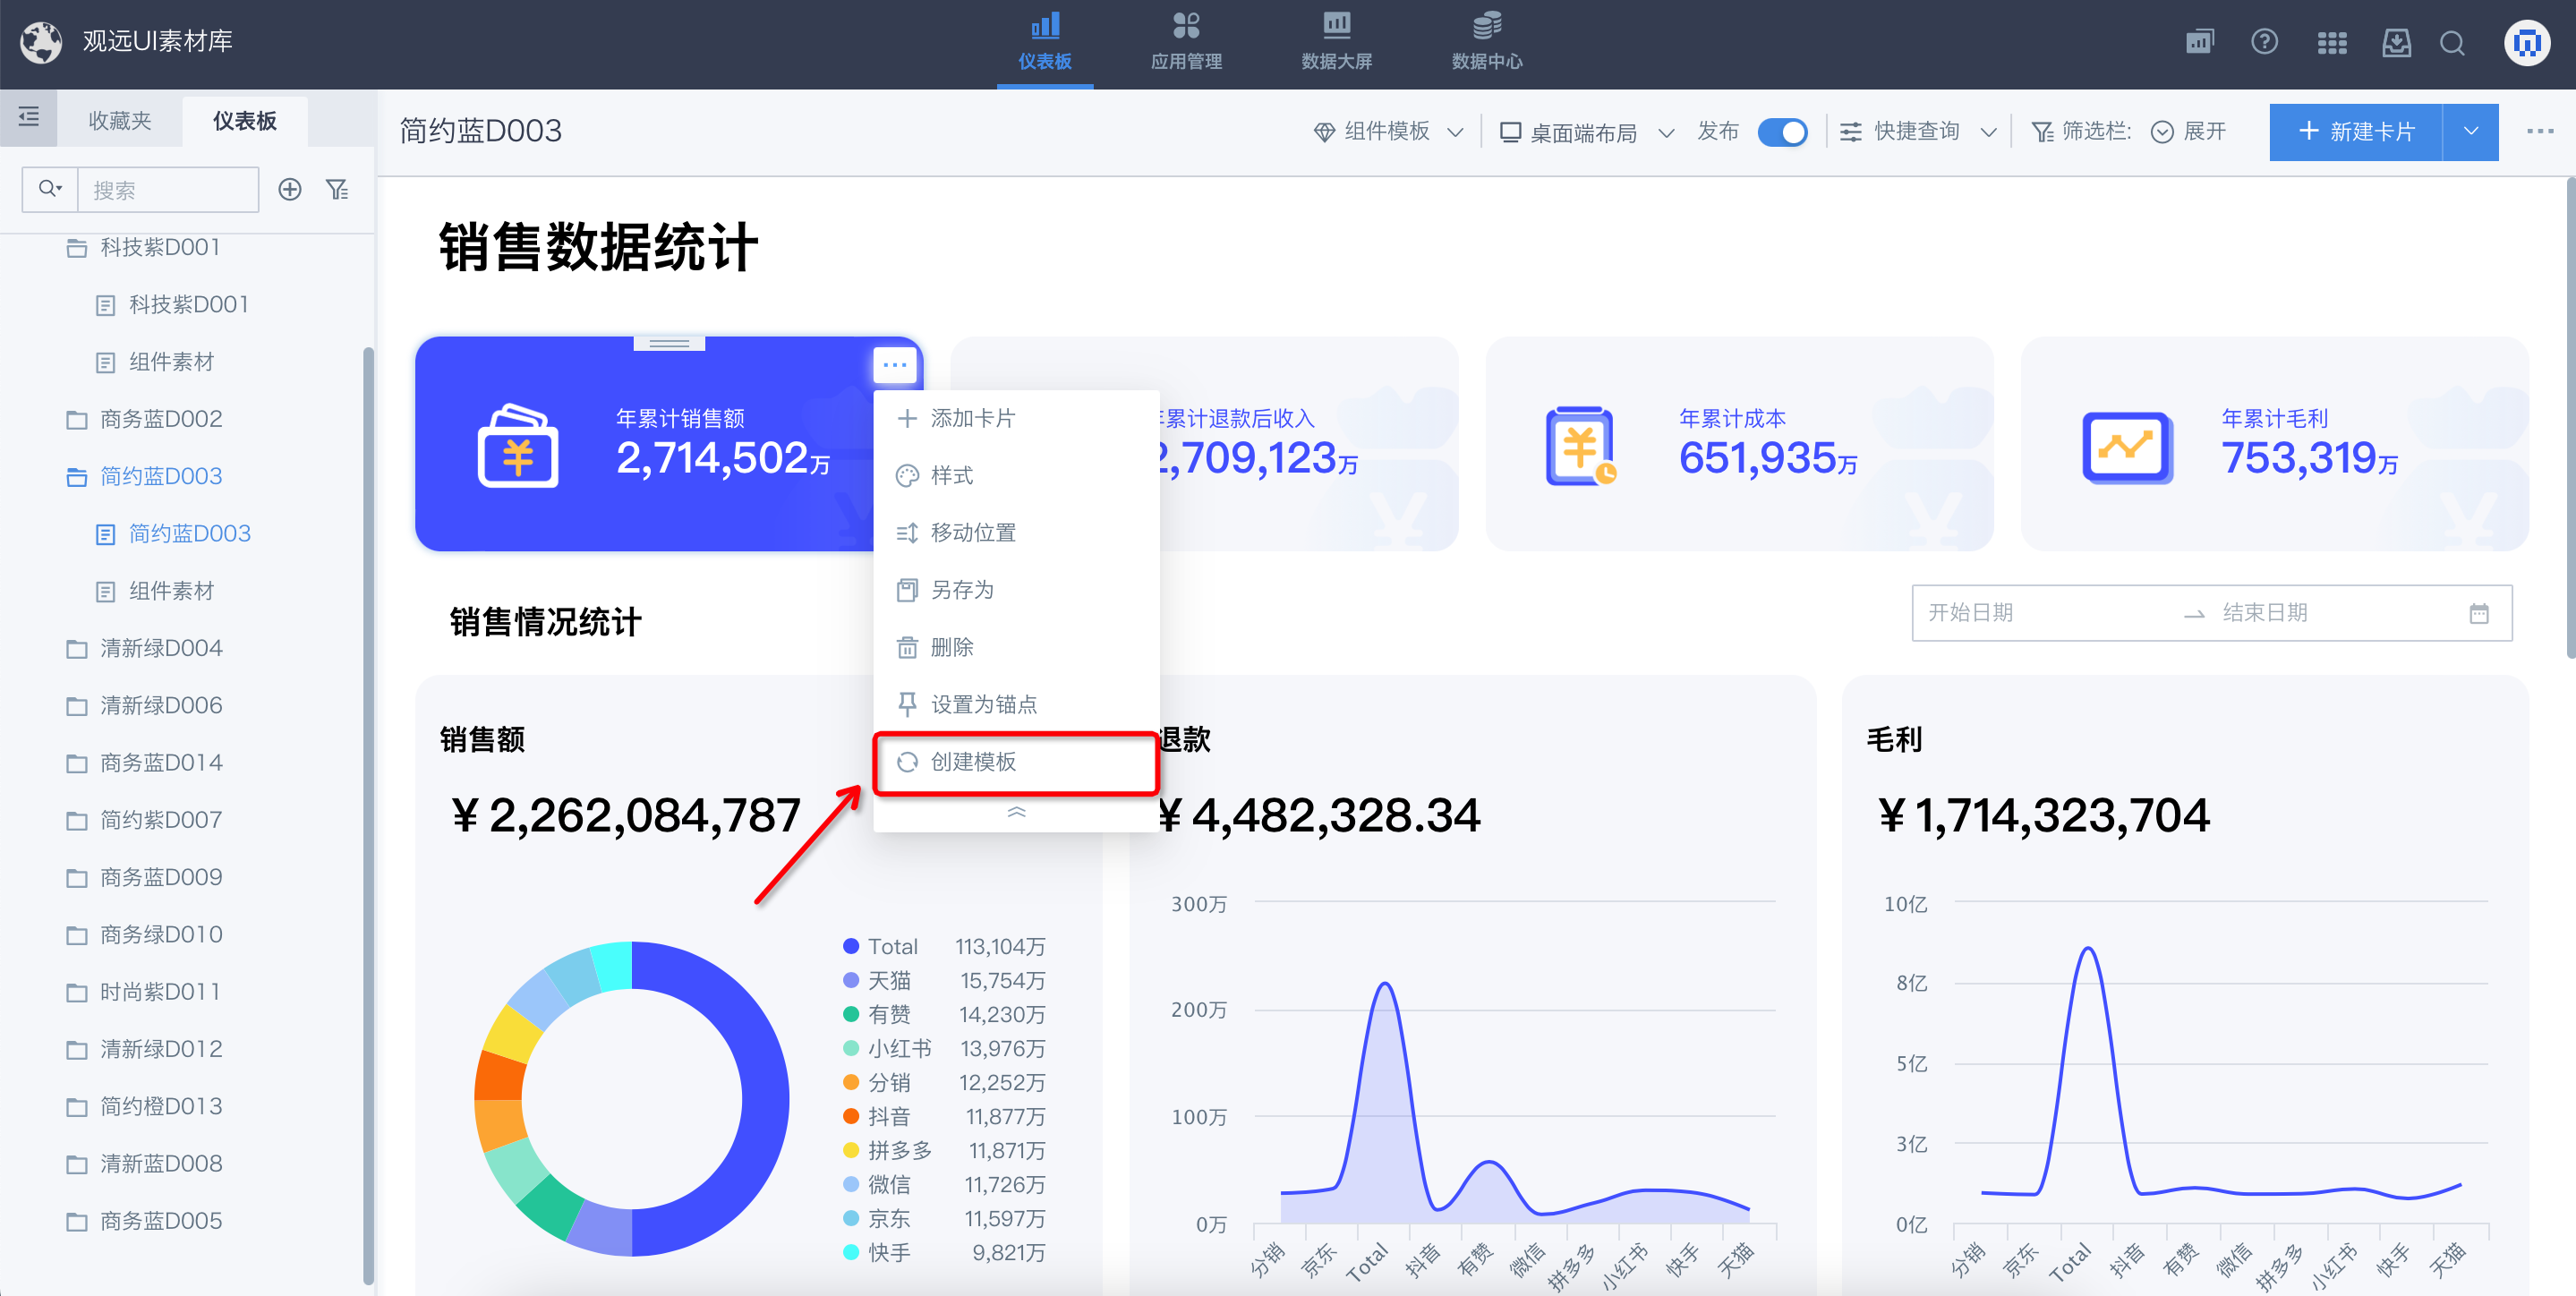Open the 商务蓝D014 folder
This screenshot has height=1296, width=2576.
144,763
